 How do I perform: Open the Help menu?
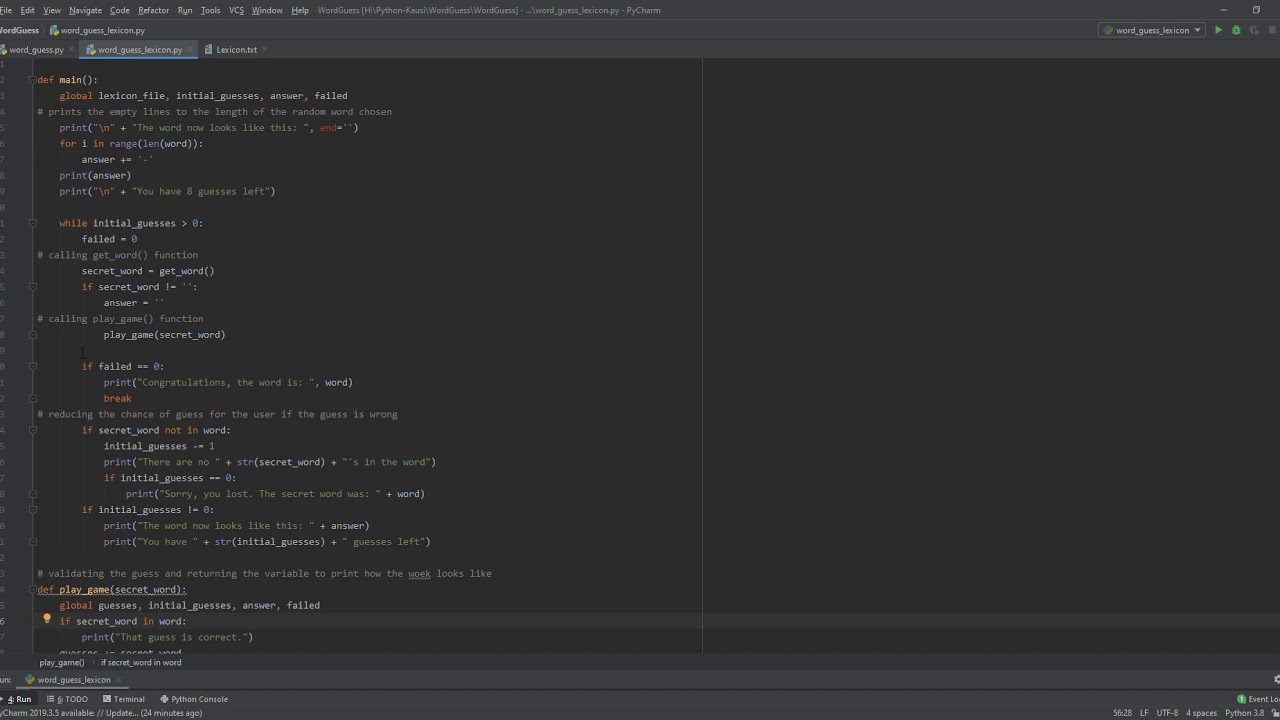point(300,10)
